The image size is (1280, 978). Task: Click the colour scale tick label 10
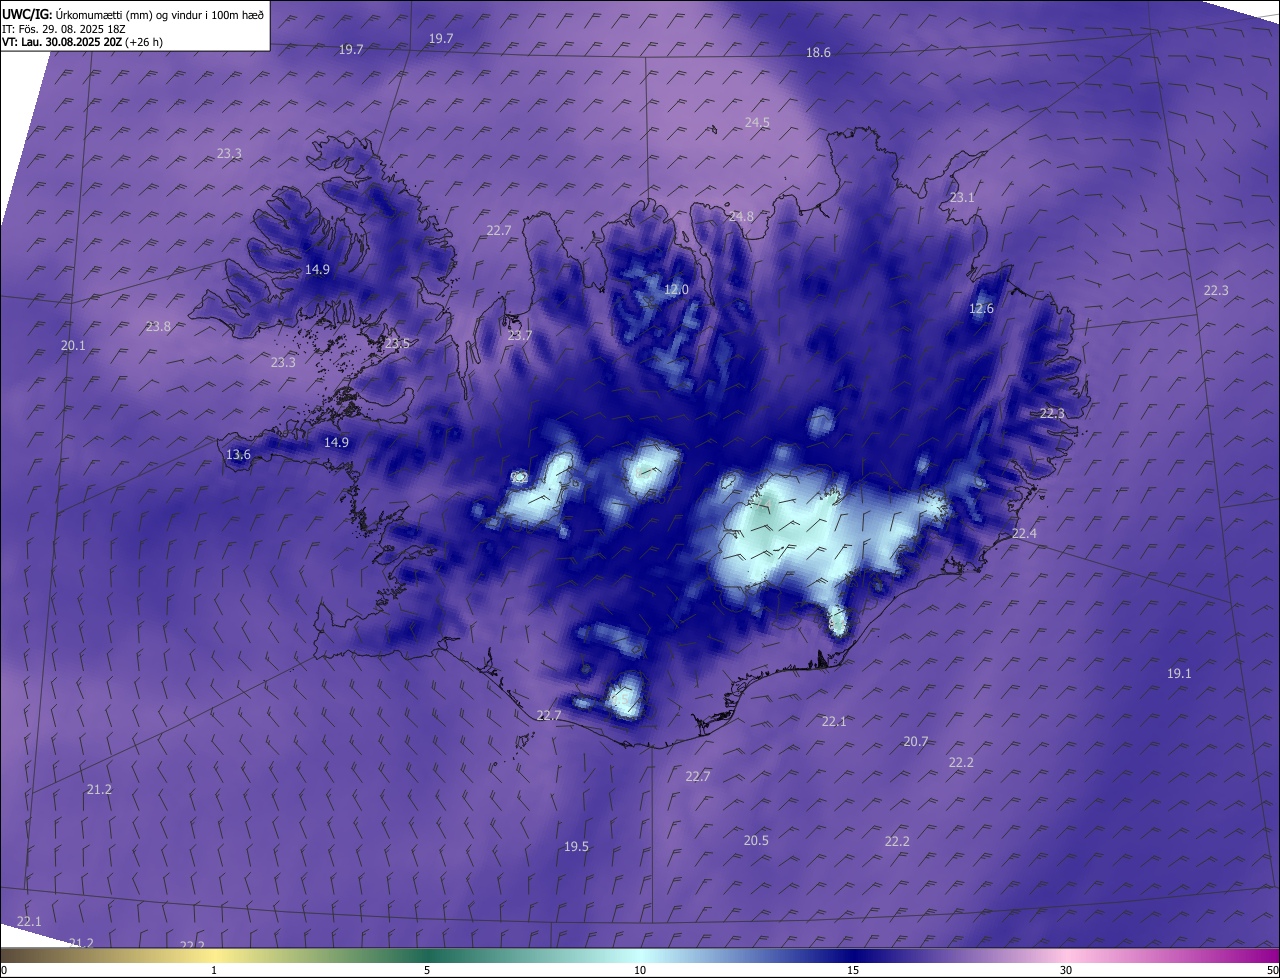[x=640, y=970]
